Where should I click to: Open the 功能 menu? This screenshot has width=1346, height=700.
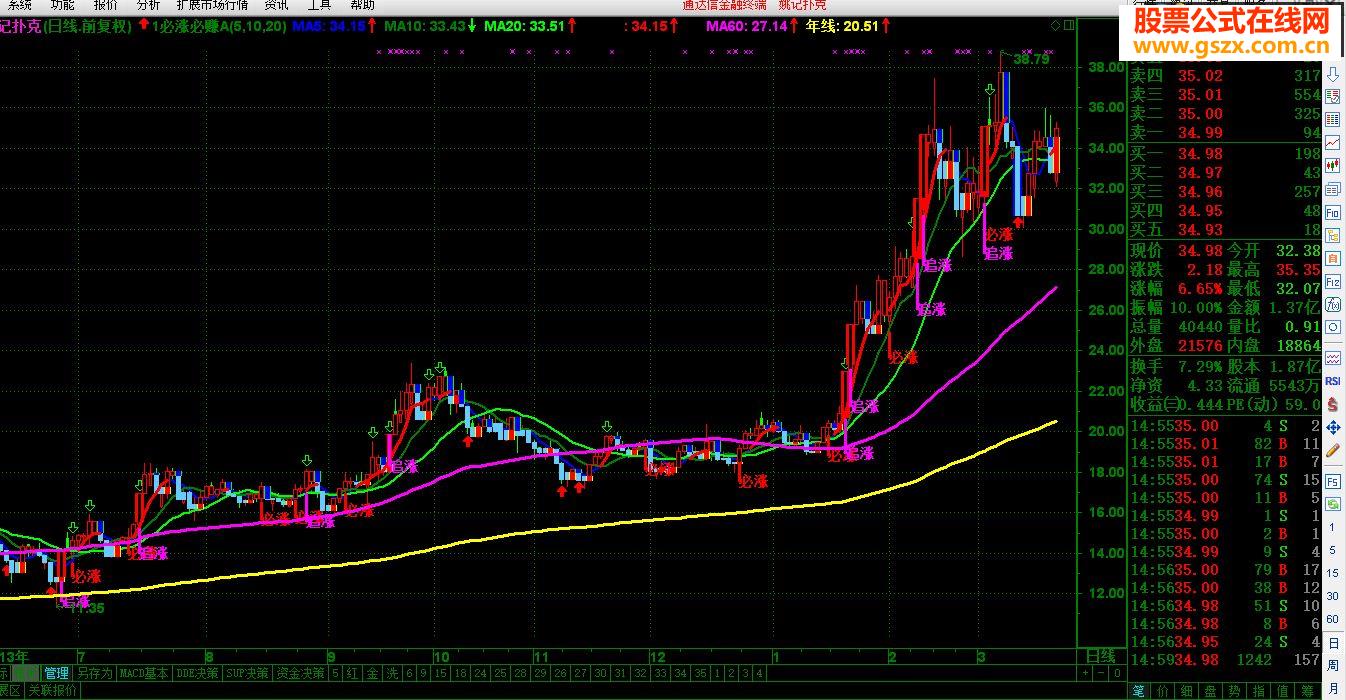(x=63, y=5)
